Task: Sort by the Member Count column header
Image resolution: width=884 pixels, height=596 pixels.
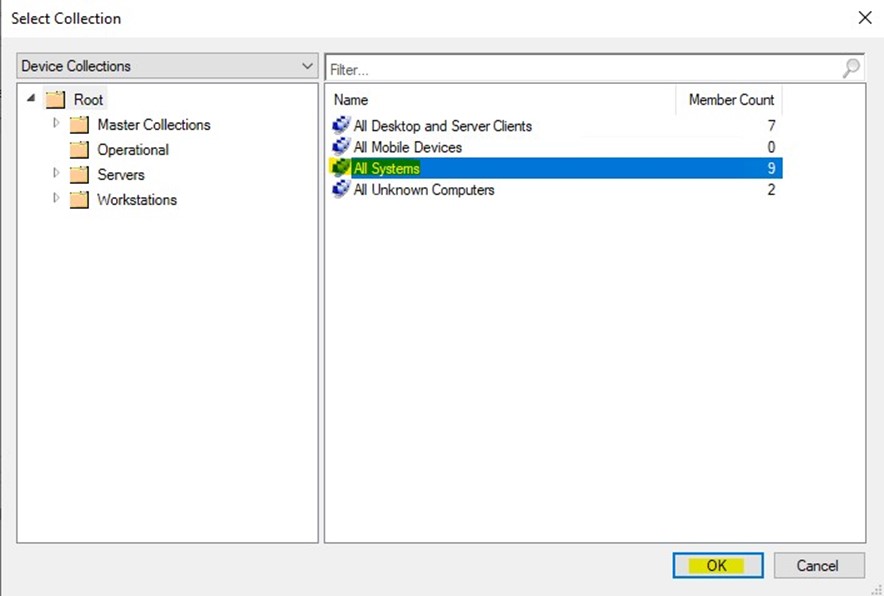Action: (730, 100)
